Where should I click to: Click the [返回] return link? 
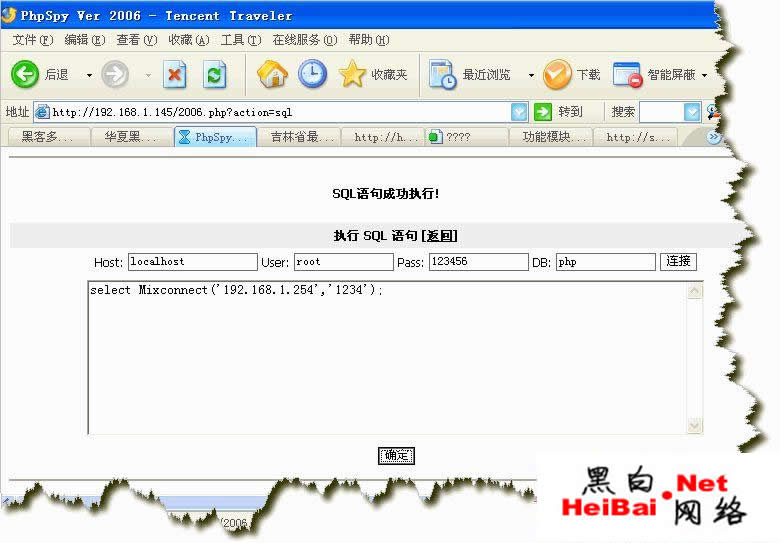pyautogui.click(x=439, y=236)
